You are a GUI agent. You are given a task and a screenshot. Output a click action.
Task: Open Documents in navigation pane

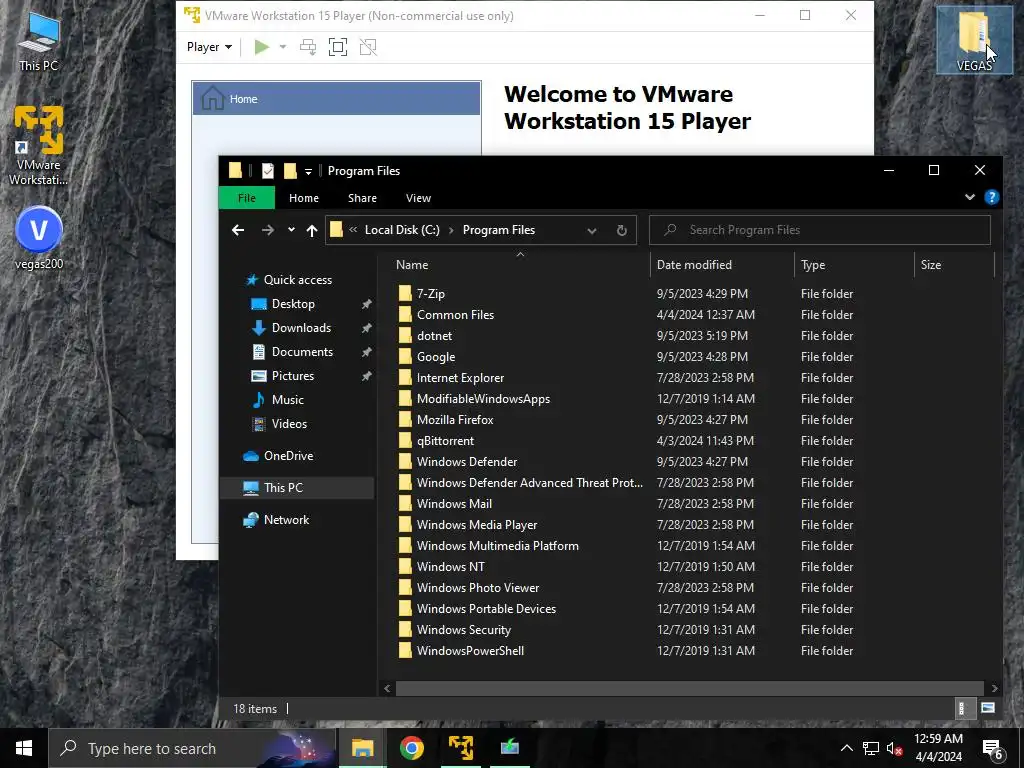[302, 351]
